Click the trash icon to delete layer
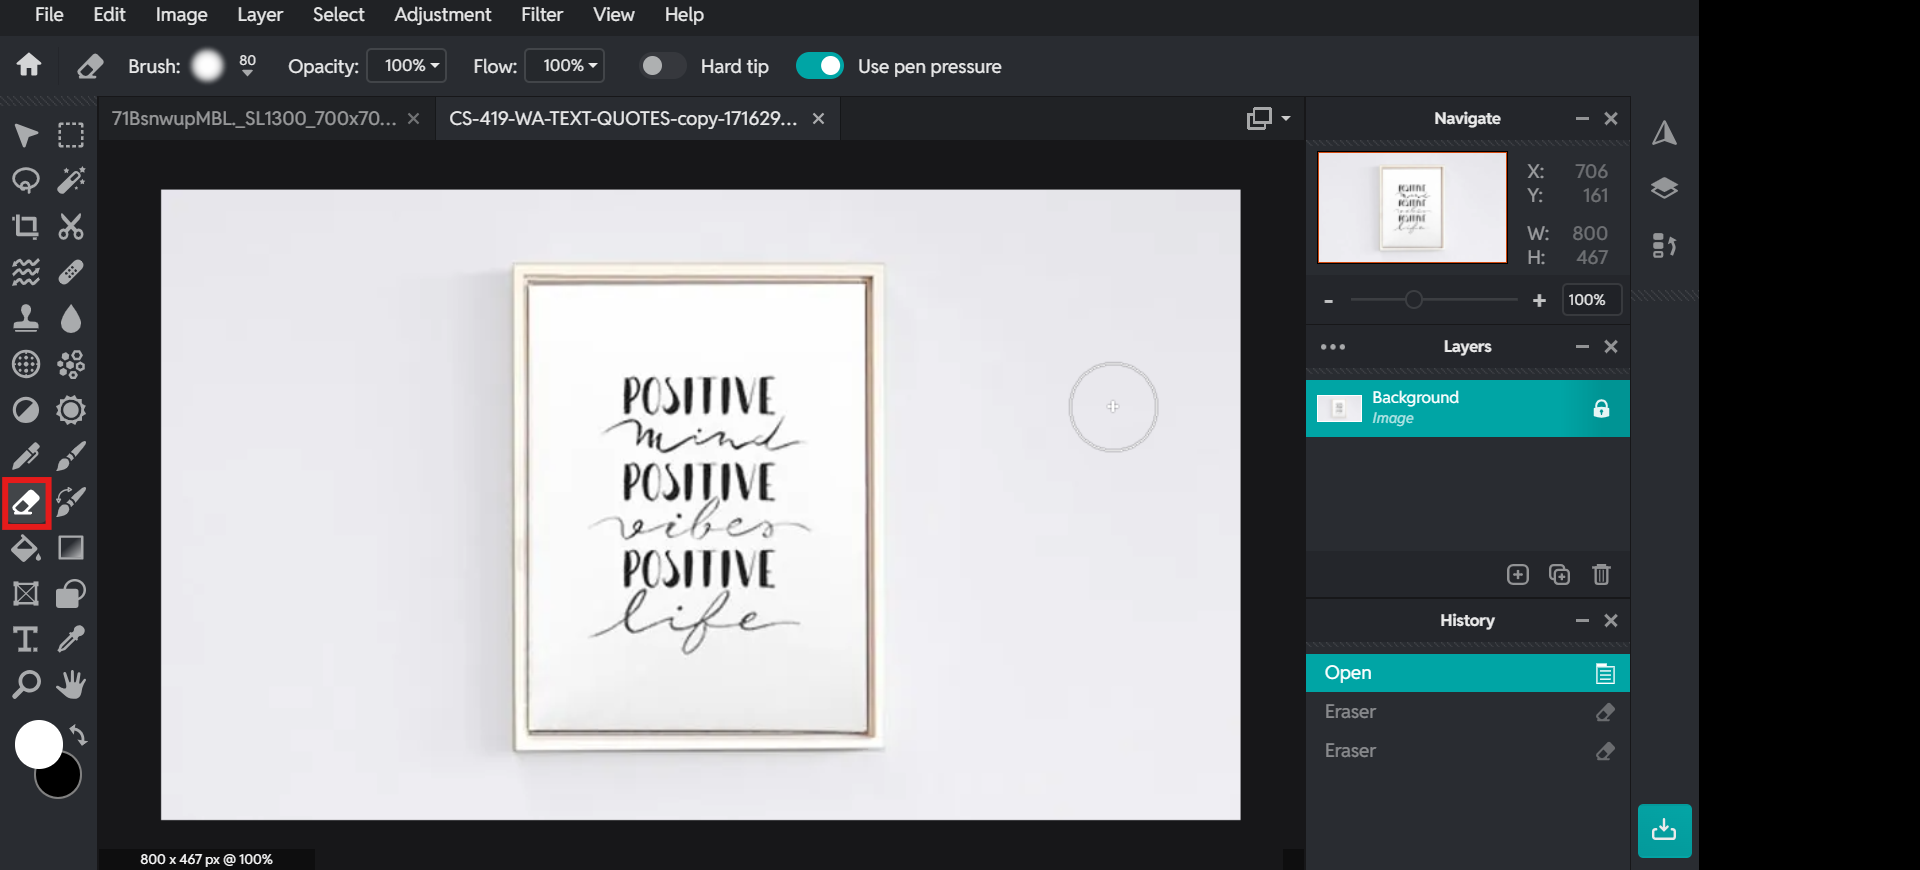The image size is (1920, 870). tap(1601, 575)
